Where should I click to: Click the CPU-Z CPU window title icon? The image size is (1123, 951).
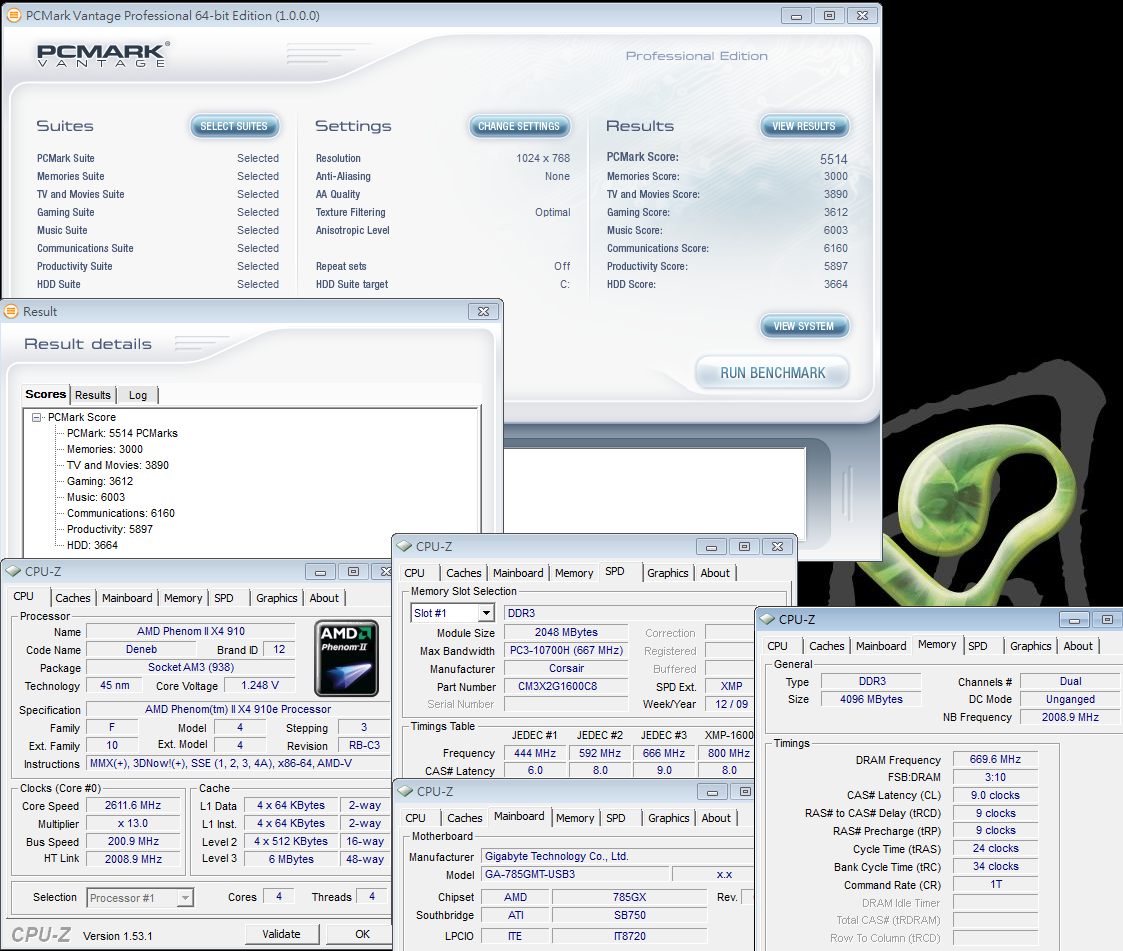pos(14,571)
